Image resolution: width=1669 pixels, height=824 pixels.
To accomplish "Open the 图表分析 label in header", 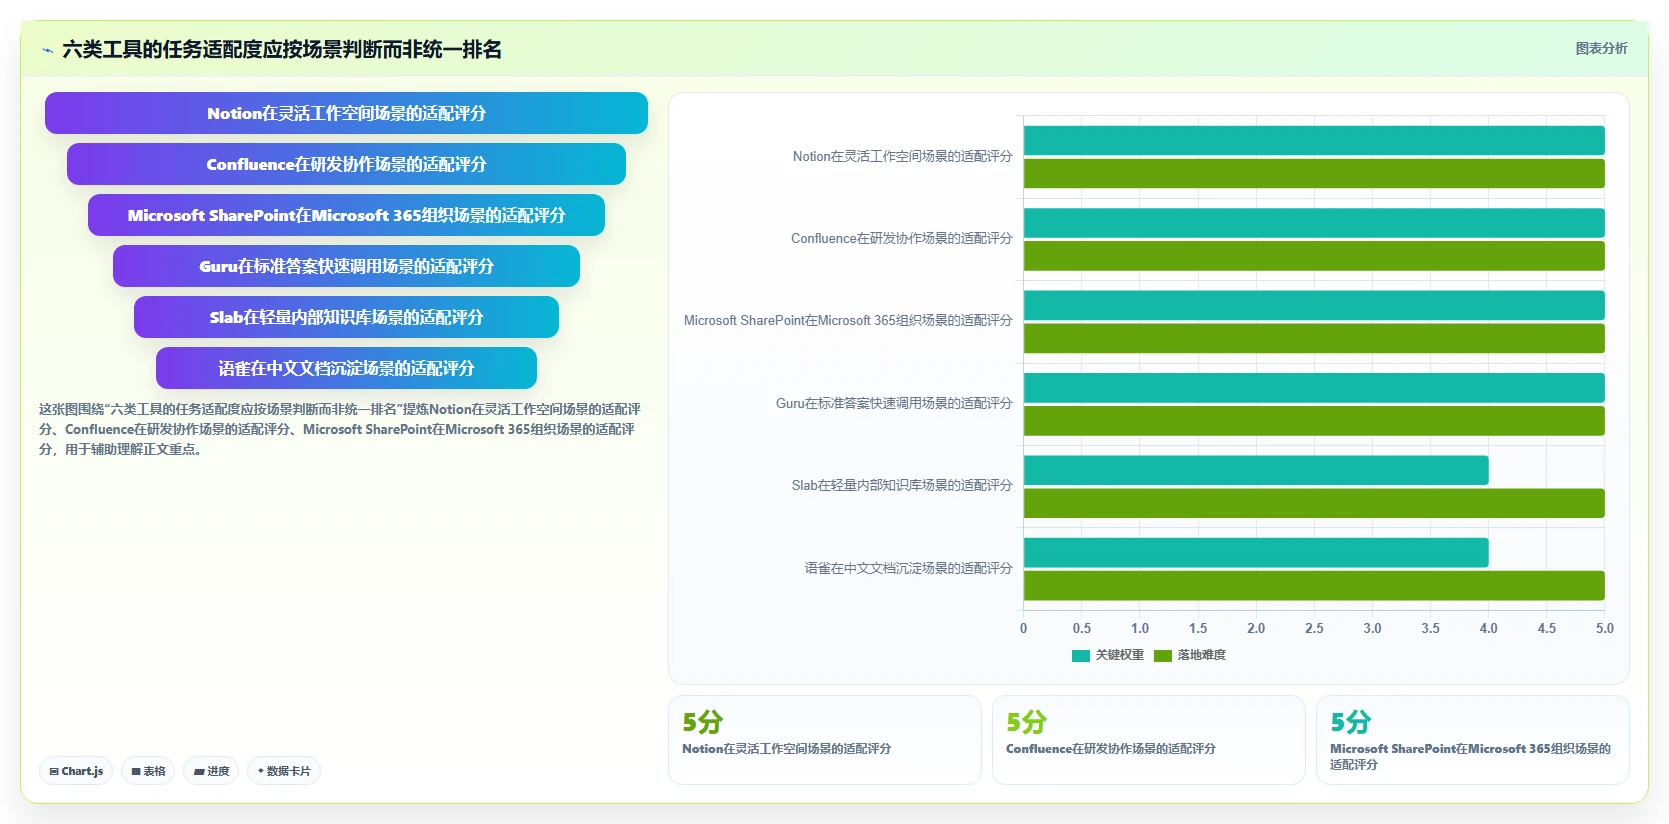I will point(1601,48).
